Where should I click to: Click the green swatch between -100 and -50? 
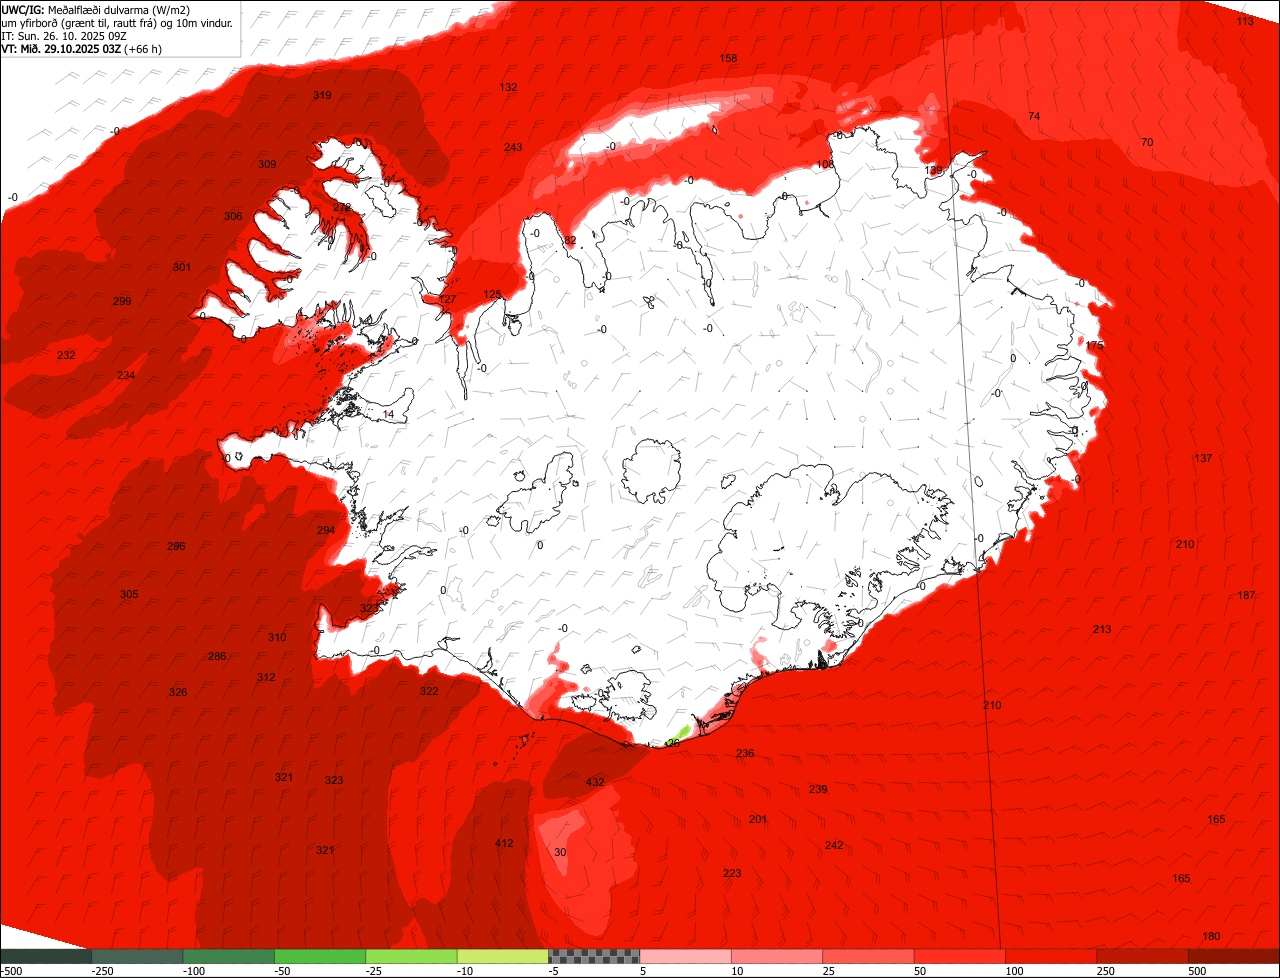(x=229, y=956)
